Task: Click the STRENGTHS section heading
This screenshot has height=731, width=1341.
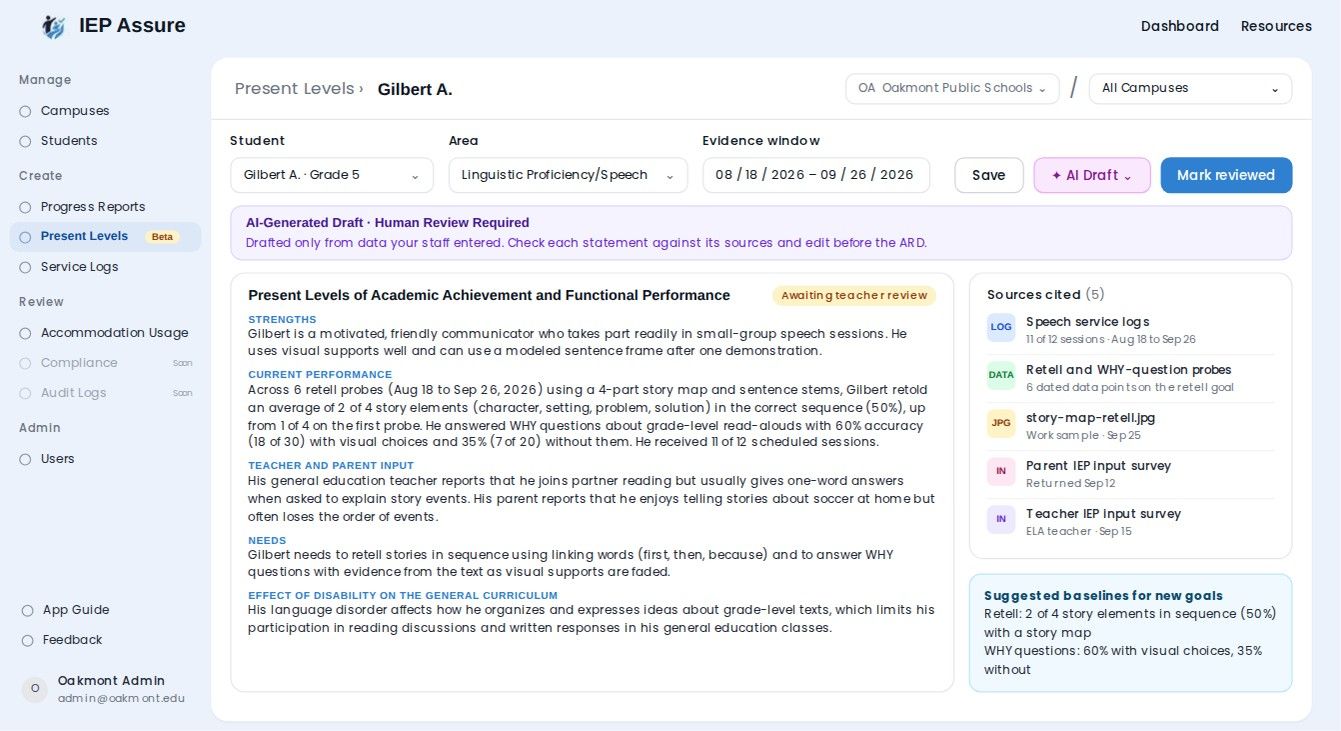Action: point(282,320)
